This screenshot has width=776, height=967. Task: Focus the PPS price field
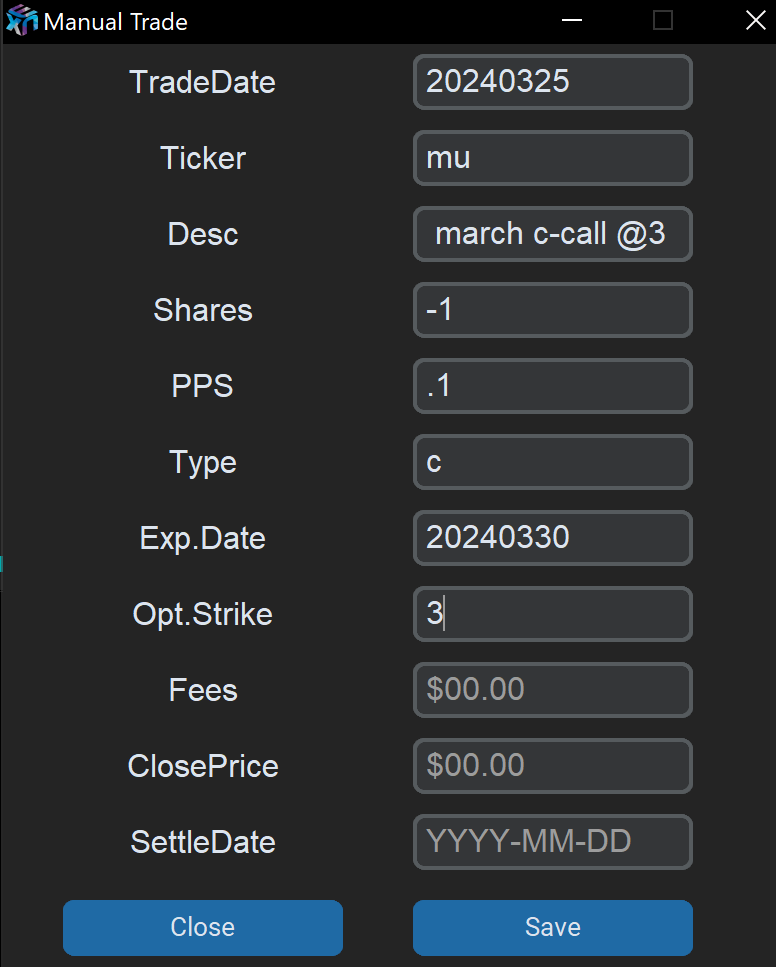pyautogui.click(x=552, y=386)
